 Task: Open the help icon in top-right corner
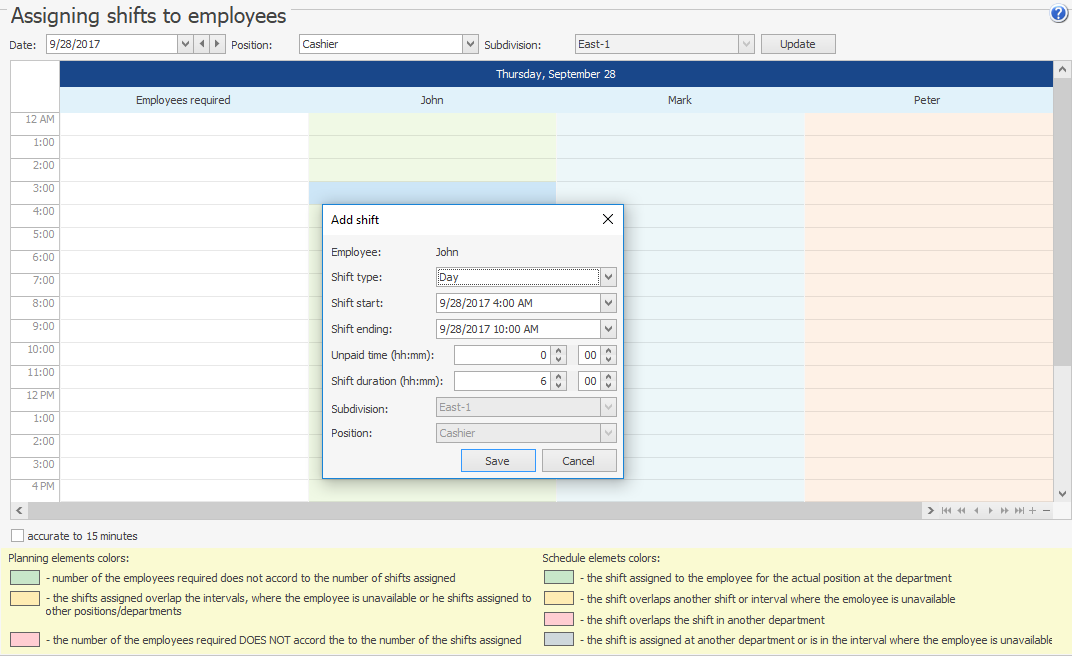click(x=1059, y=14)
